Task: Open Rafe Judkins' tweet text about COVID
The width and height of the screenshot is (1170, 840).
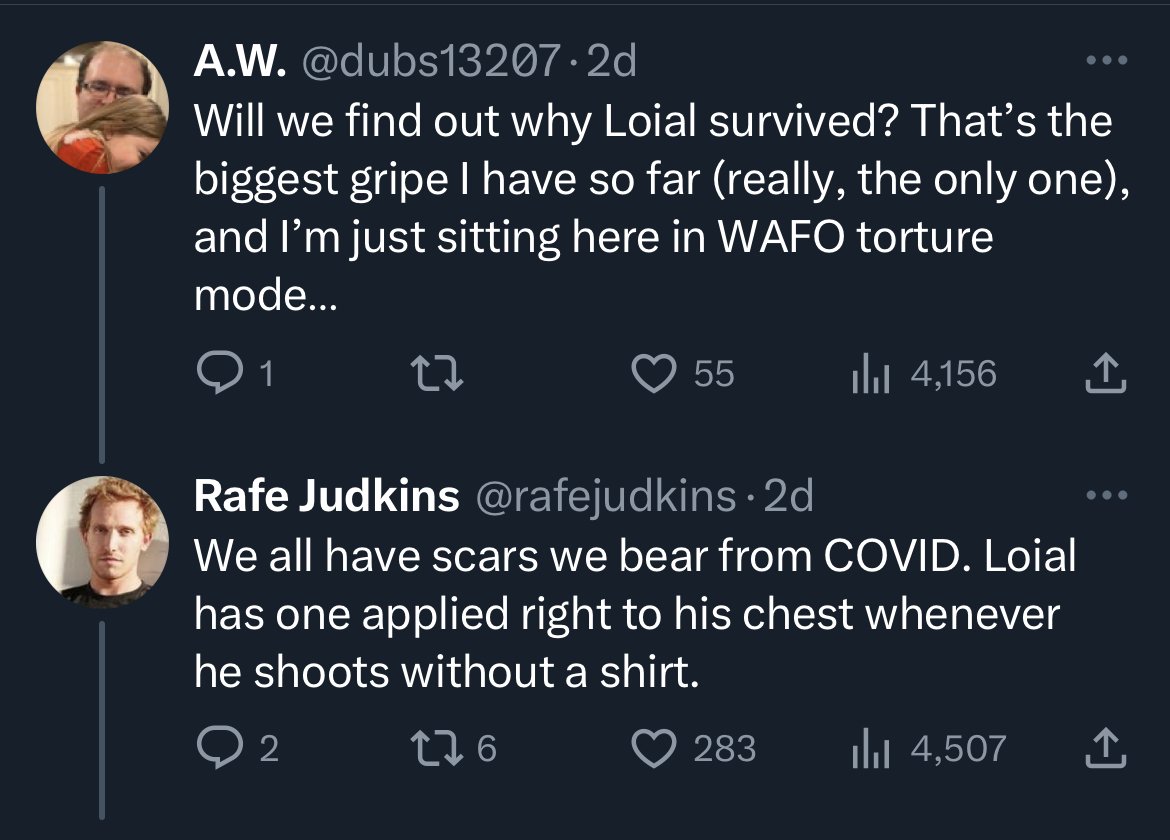Action: pyautogui.click(x=630, y=614)
